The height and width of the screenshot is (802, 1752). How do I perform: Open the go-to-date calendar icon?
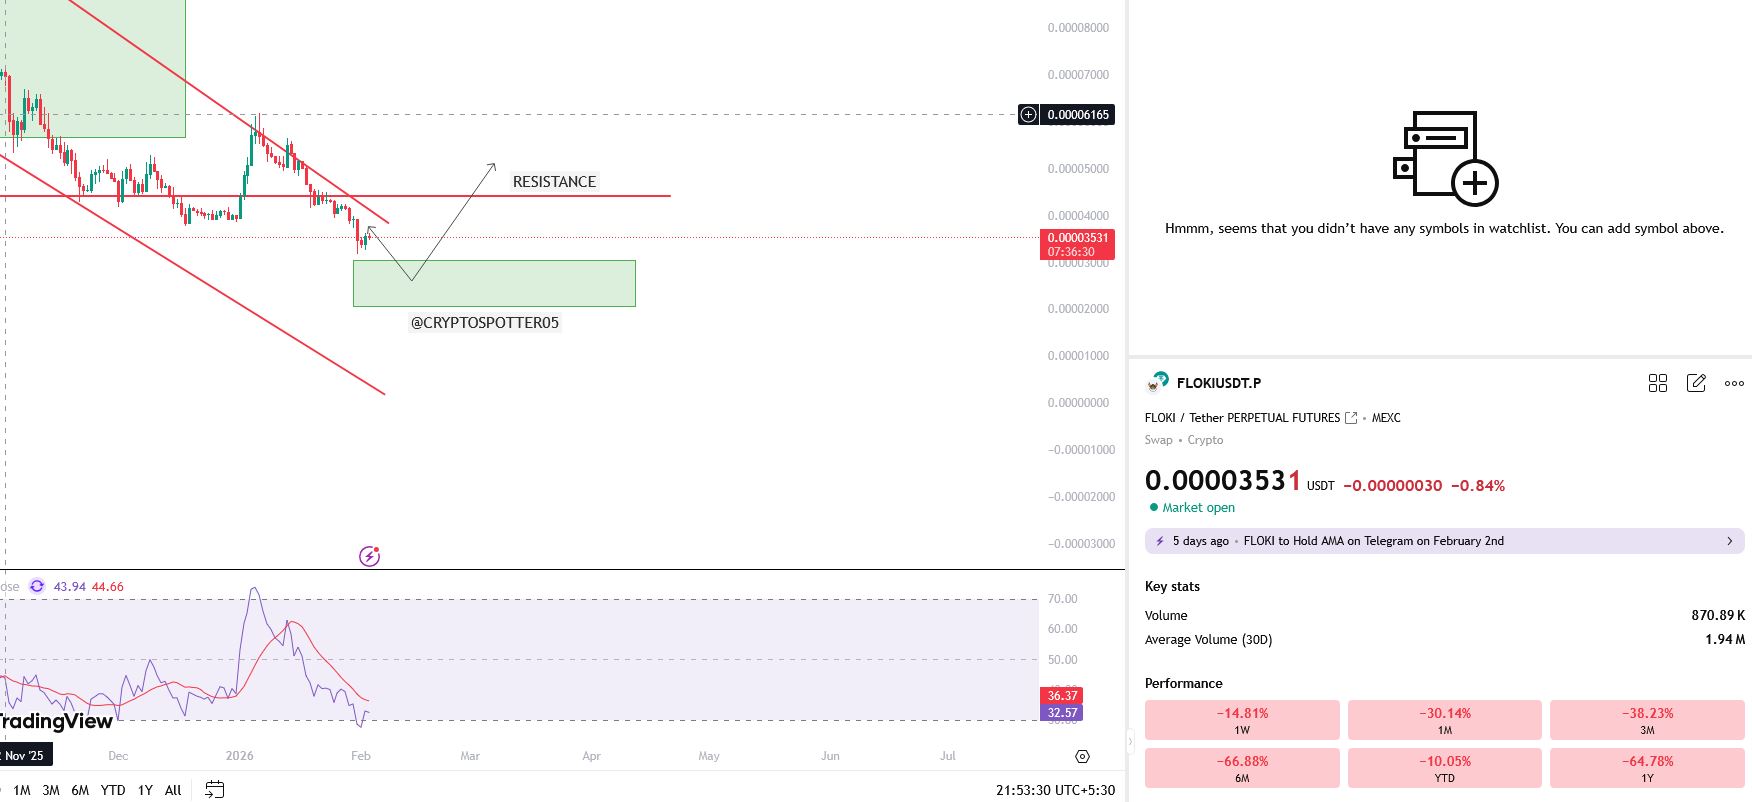[214, 790]
